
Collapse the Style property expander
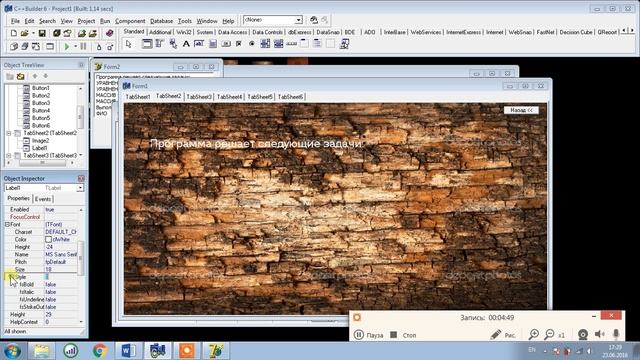[11, 277]
